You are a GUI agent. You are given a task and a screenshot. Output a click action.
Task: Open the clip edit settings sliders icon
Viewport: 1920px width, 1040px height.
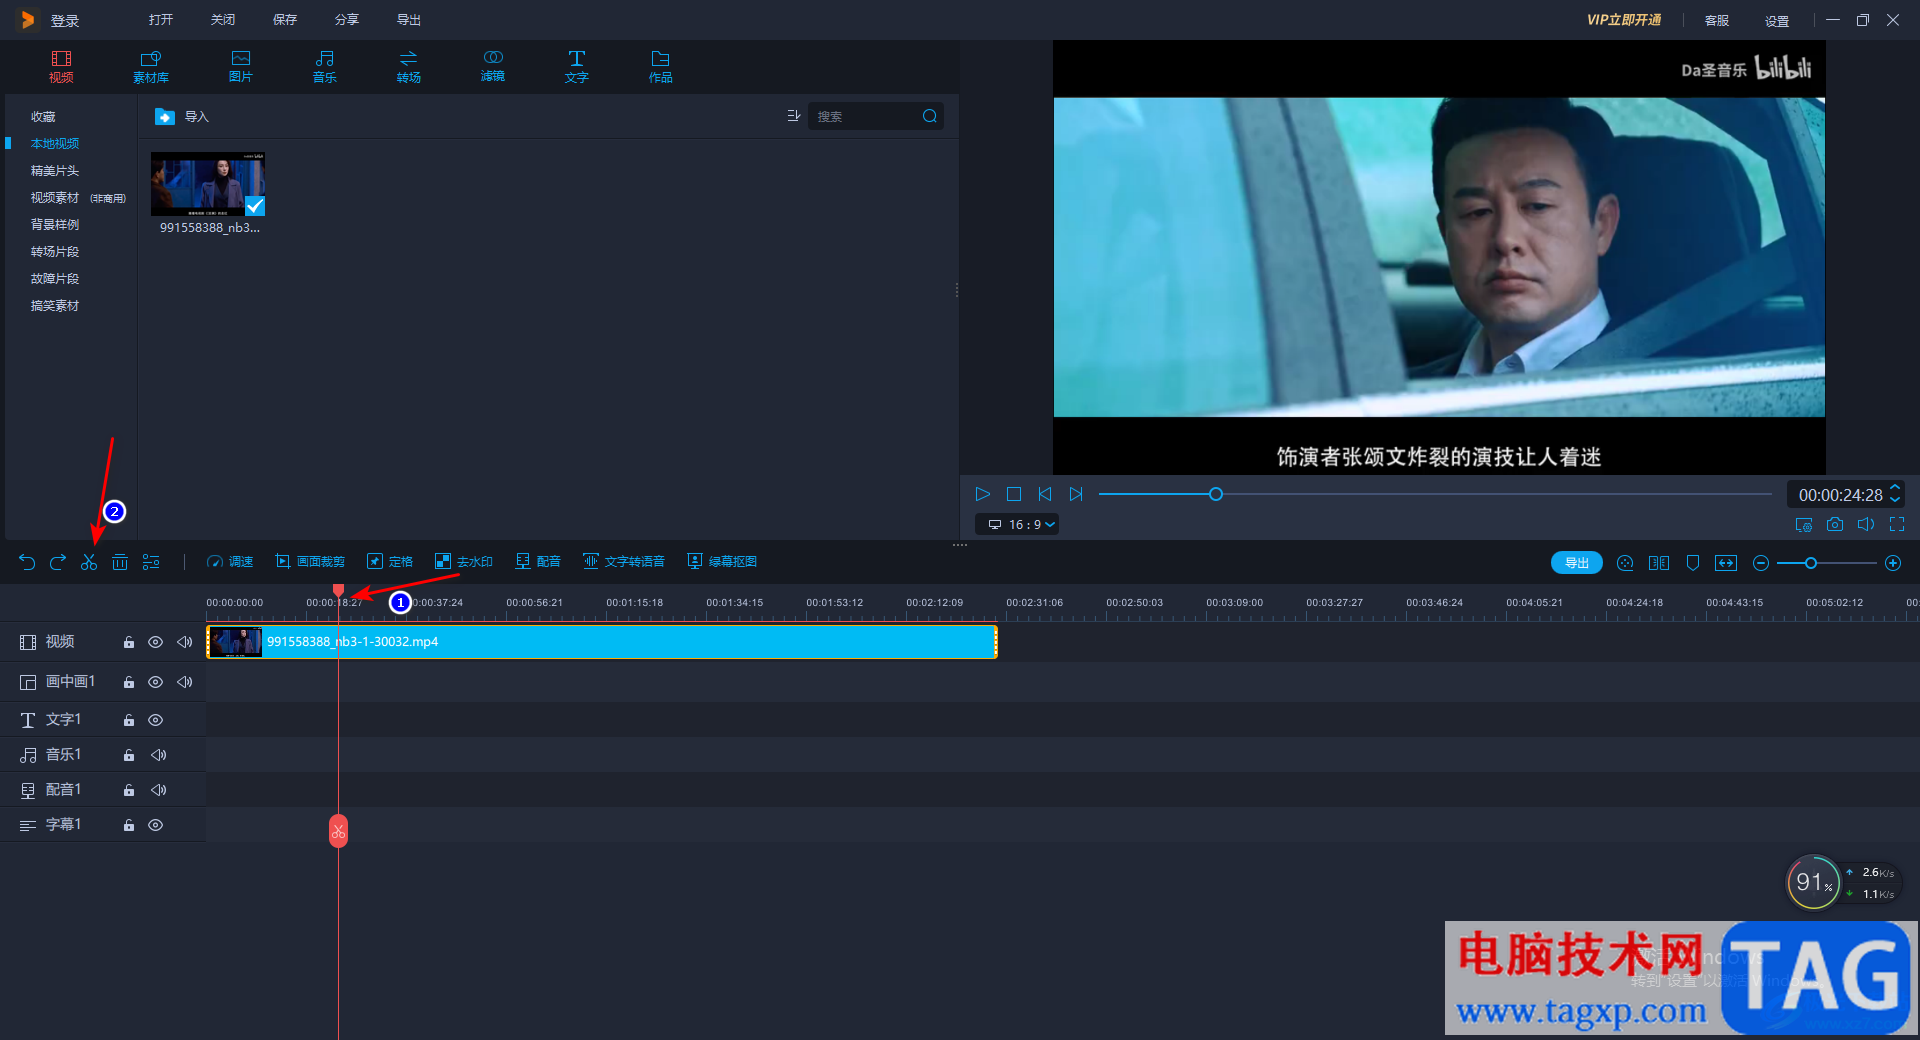click(151, 562)
